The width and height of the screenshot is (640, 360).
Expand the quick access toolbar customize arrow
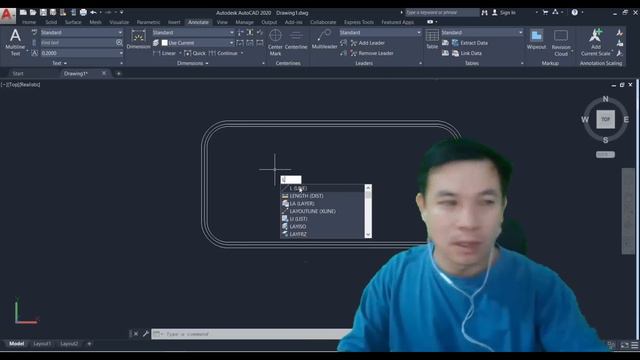pyautogui.click(x=122, y=13)
